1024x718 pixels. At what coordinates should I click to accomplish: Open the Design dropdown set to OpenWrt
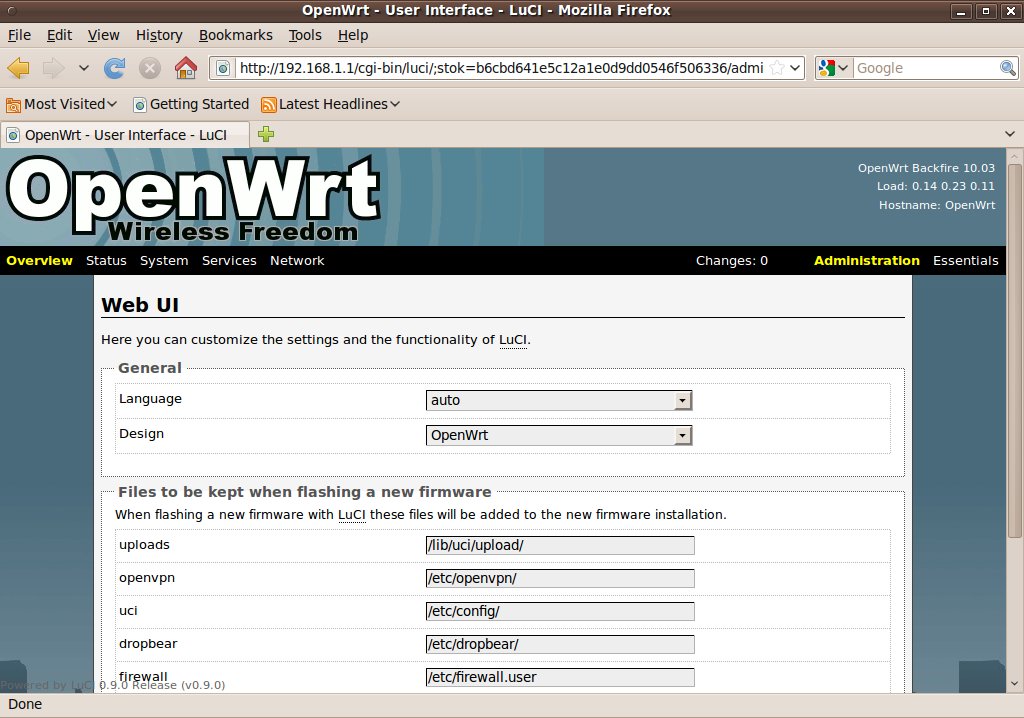tap(559, 435)
